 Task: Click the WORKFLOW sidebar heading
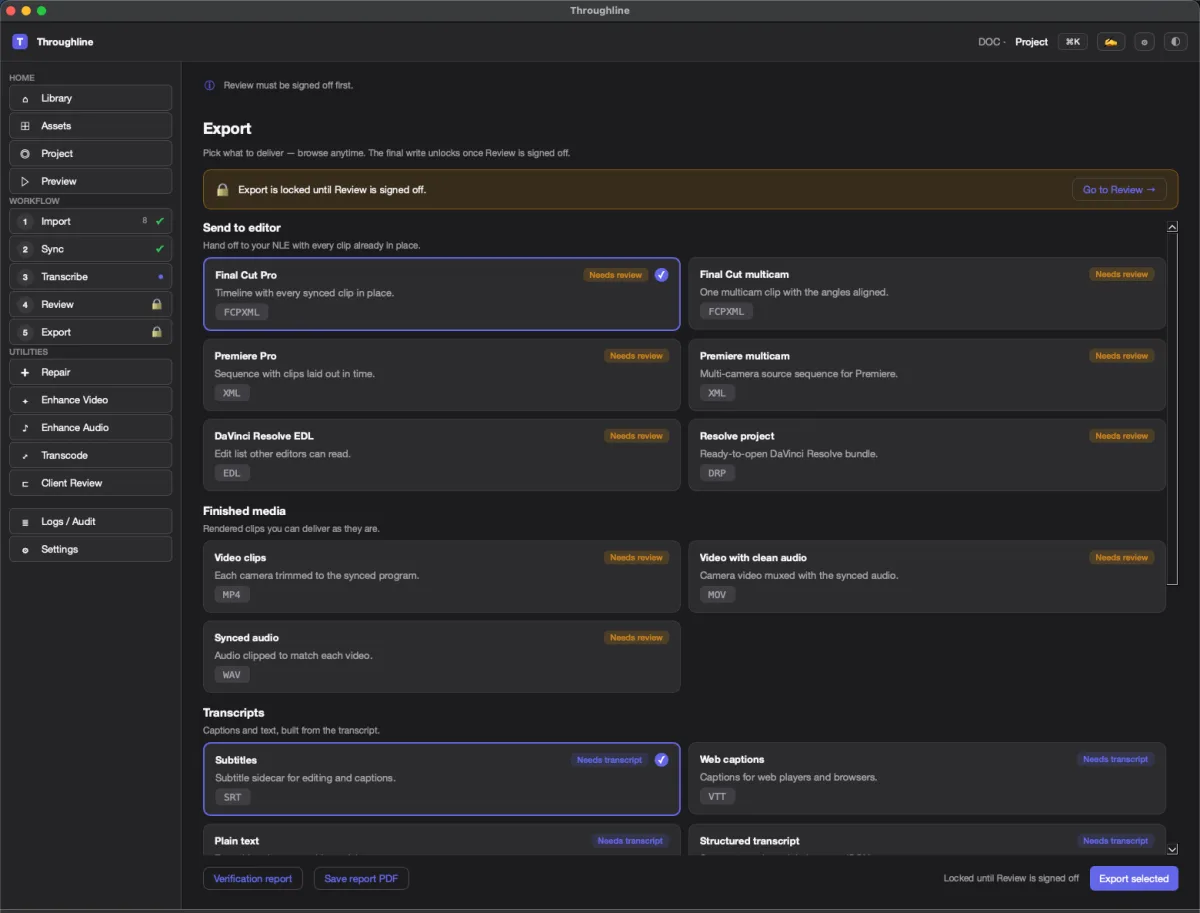point(35,201)
